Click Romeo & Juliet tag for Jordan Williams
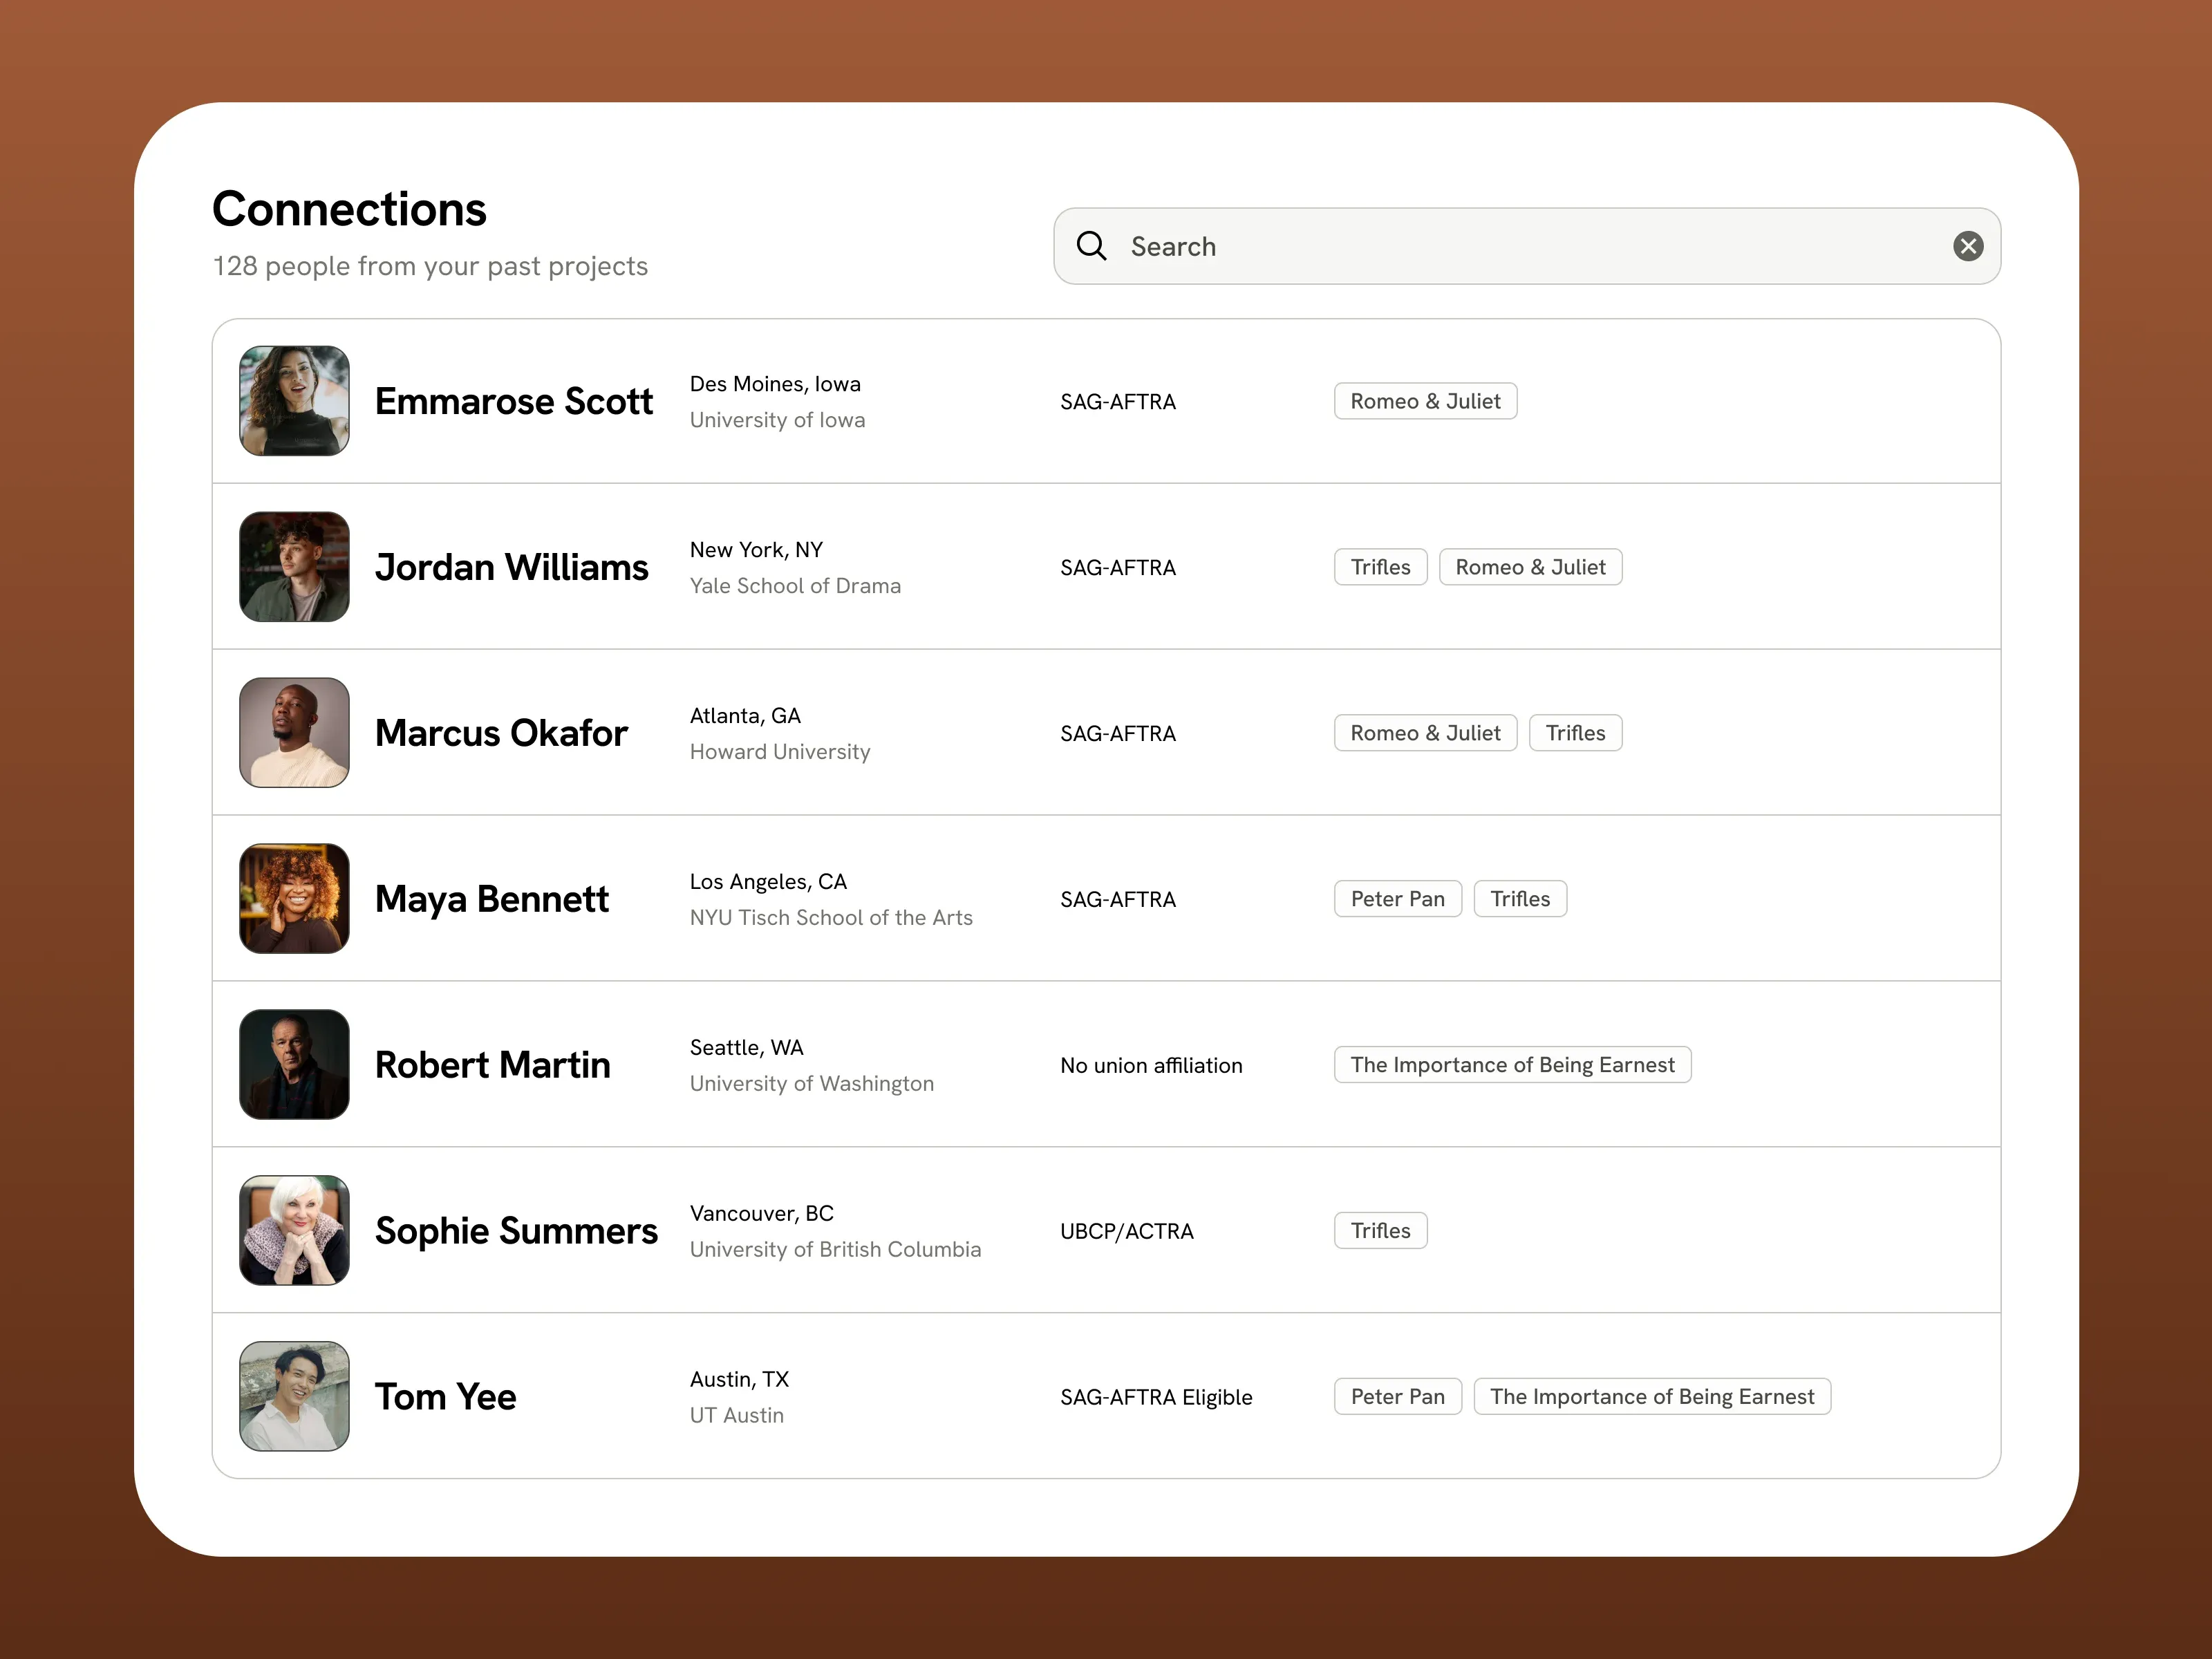Screen dimensions: 2212x1659 pos(1530,567)
